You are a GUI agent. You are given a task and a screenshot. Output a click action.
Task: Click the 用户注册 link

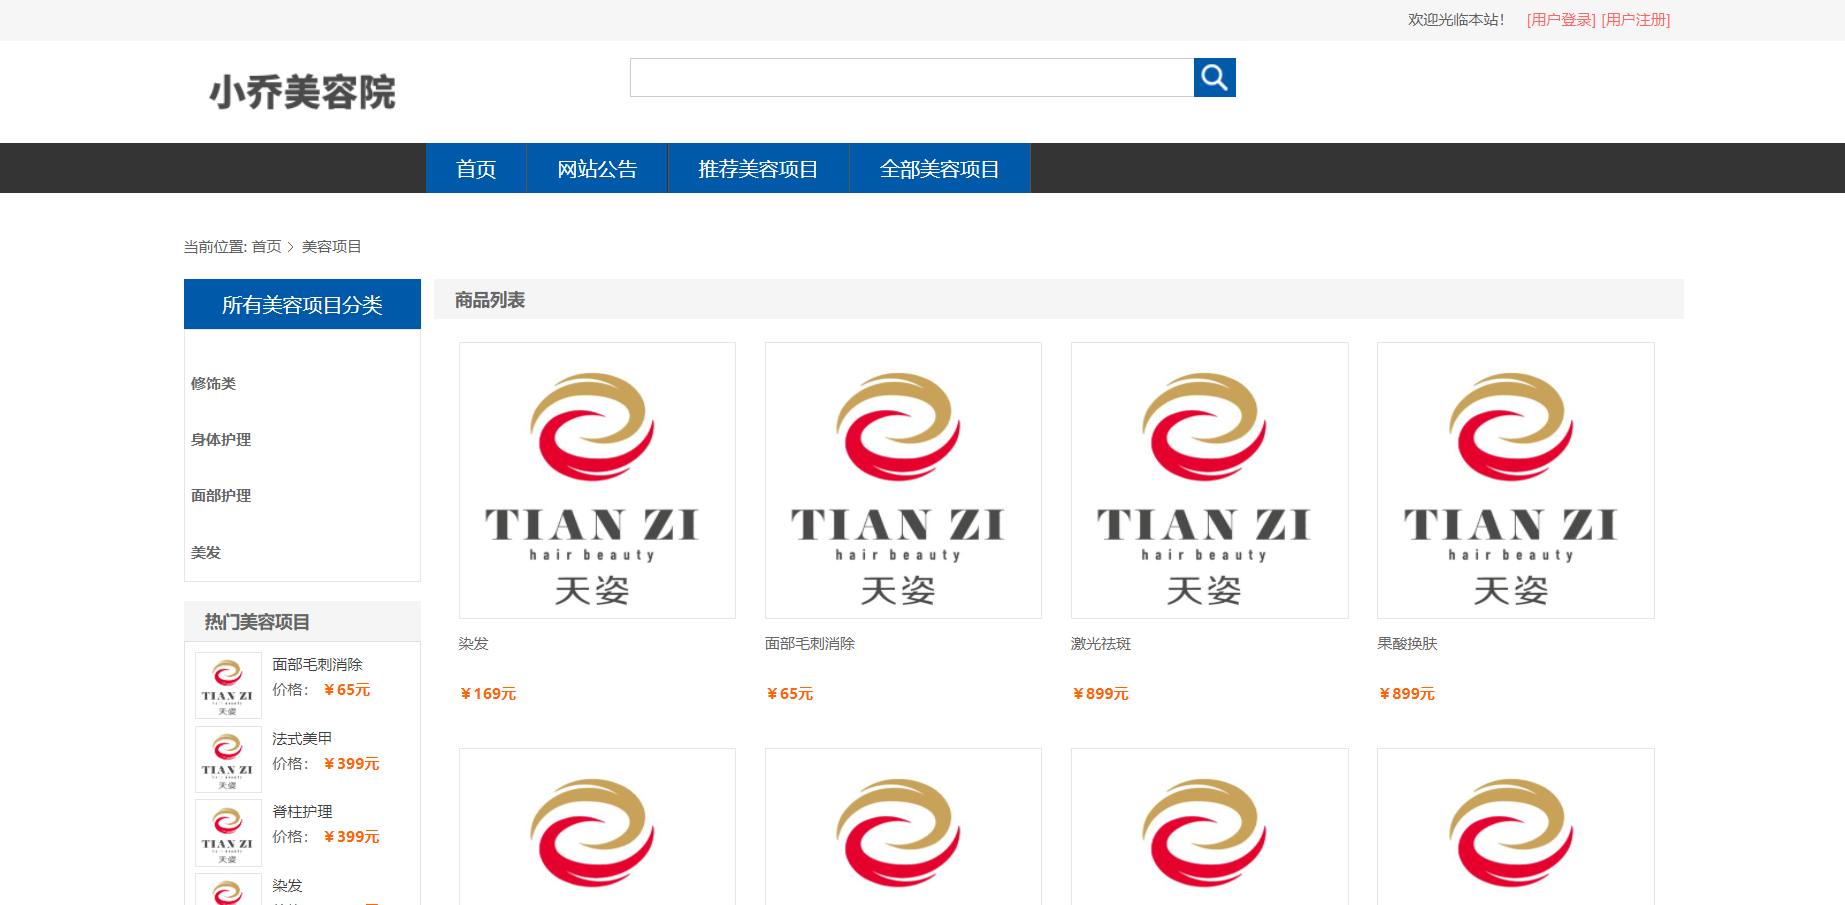coord(1635,20)
